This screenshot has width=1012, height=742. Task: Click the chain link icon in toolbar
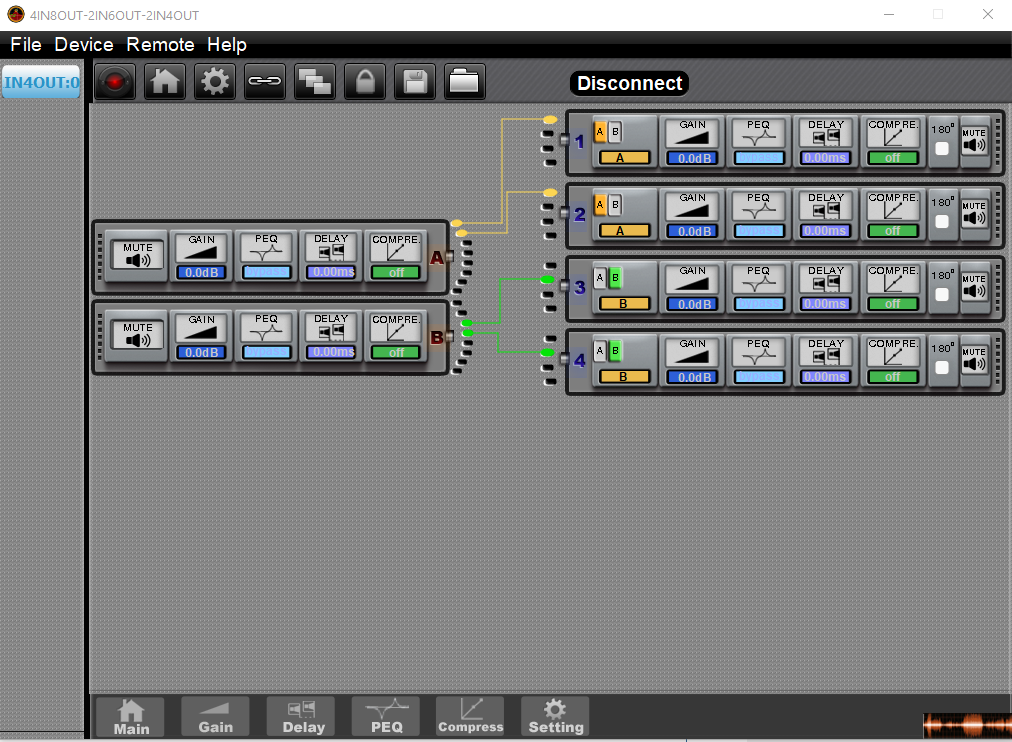(265, 82)
